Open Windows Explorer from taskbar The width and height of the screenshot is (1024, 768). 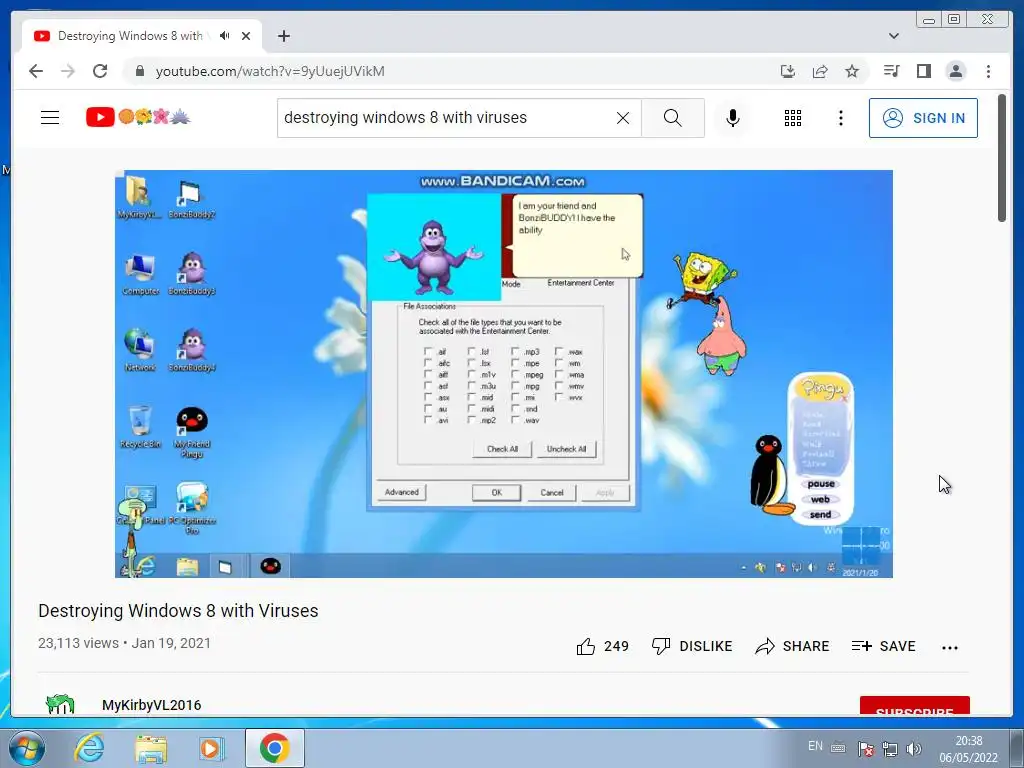pos(151,748)
